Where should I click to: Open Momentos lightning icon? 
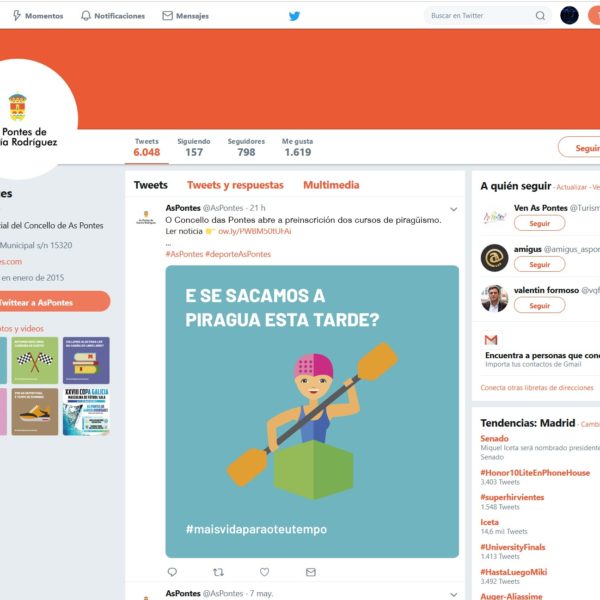(17, 16)
